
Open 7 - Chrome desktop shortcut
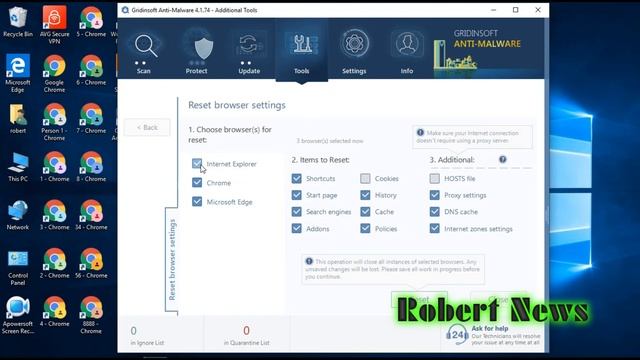pyautogui.click(x=91, y=118)
